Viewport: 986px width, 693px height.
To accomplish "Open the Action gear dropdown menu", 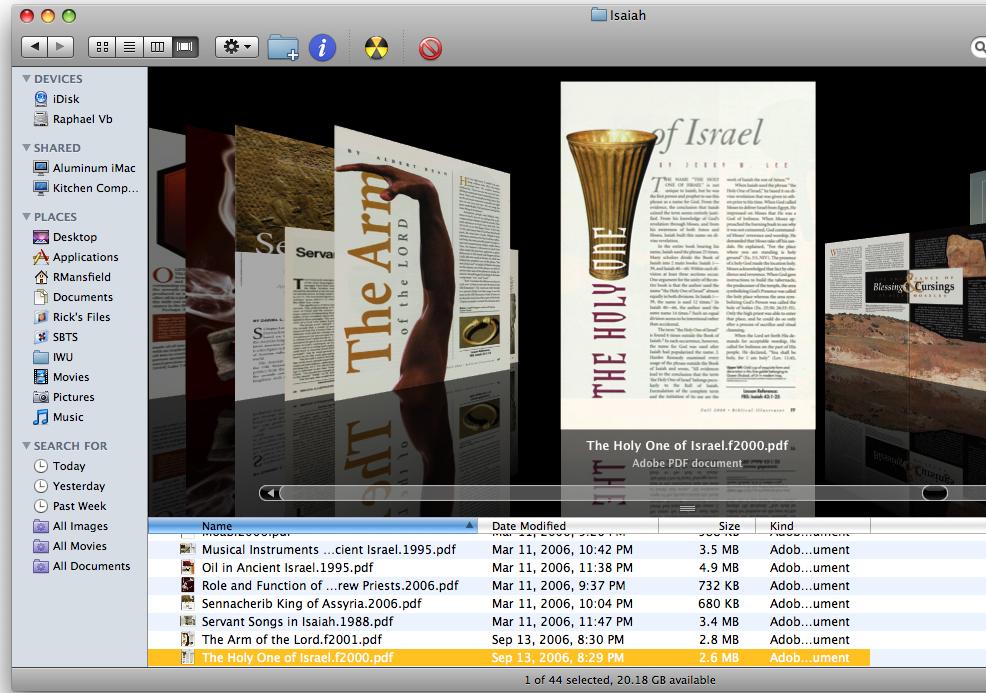I will tap(237, 46).
